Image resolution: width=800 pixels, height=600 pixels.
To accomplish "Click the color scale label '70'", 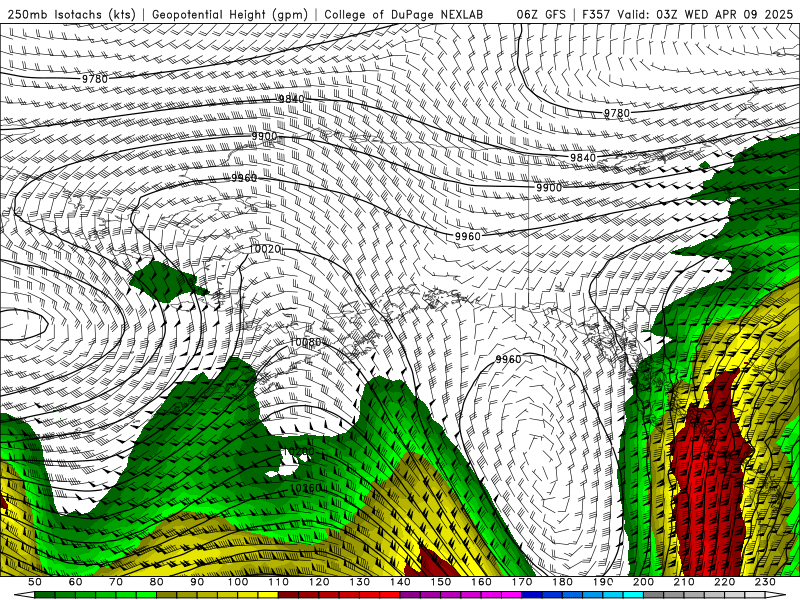I will click(x=116, y=582).
